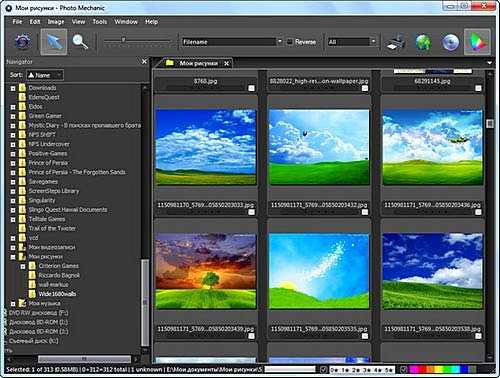This screenshot has width=500, height=378.
Task: Tick checkbox of image ending 05850203432.jpg
Action: click(x=365, y=212)
